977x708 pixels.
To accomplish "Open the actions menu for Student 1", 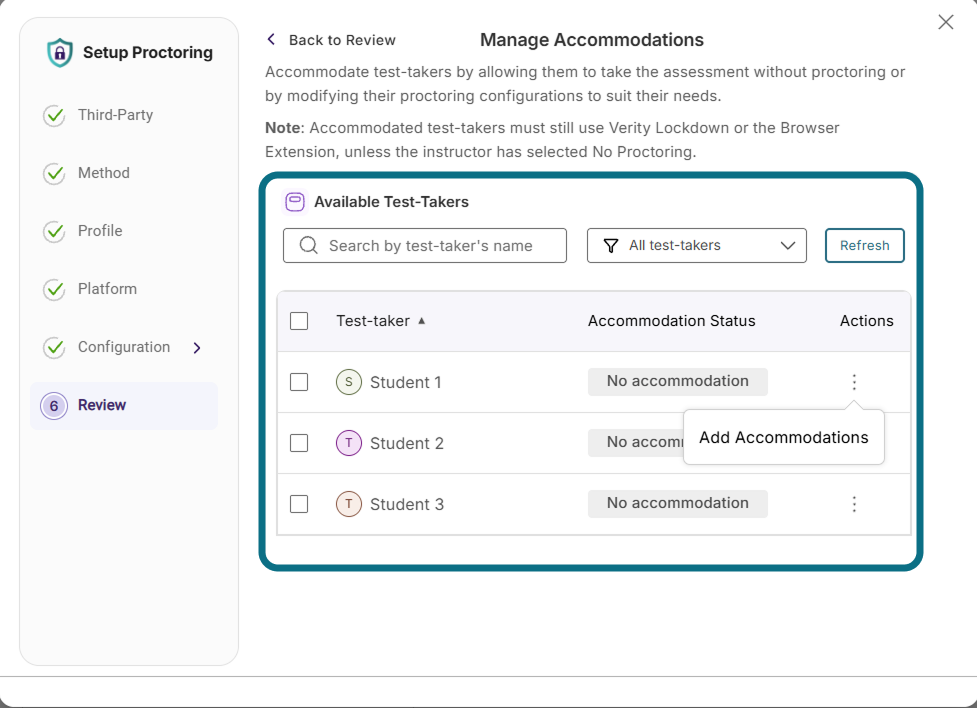I will 854,382.
